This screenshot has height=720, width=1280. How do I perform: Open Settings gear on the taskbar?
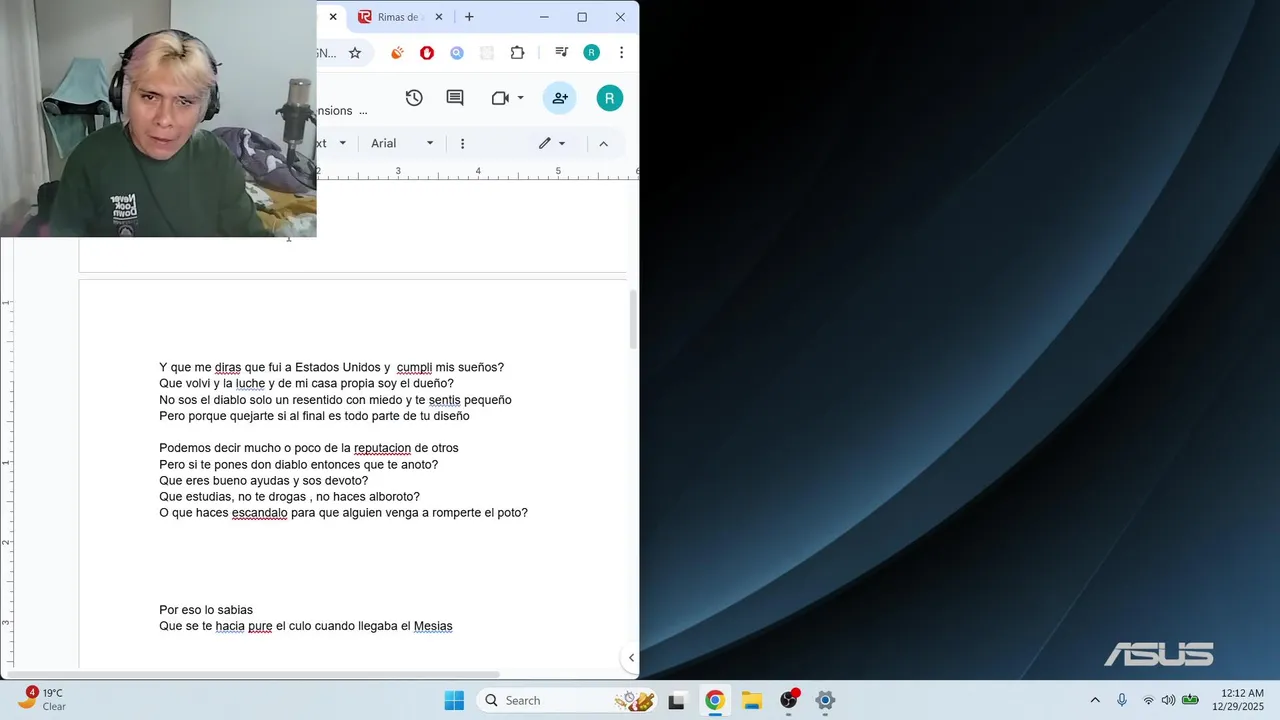(x=825, y=700)
